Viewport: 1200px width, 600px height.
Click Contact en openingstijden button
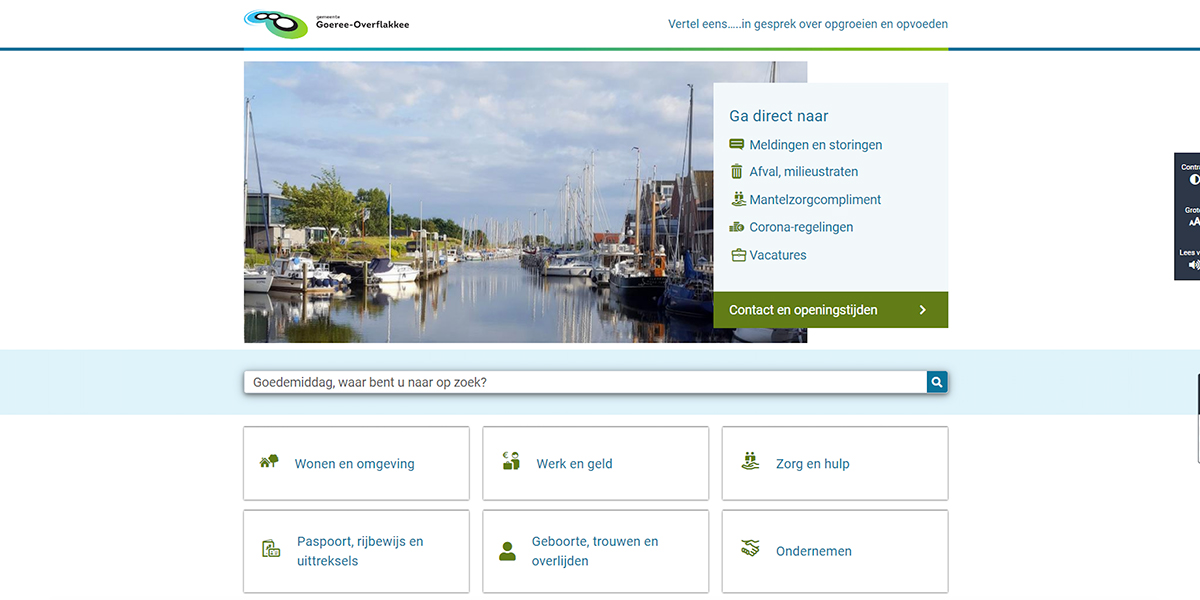[830, 310]
